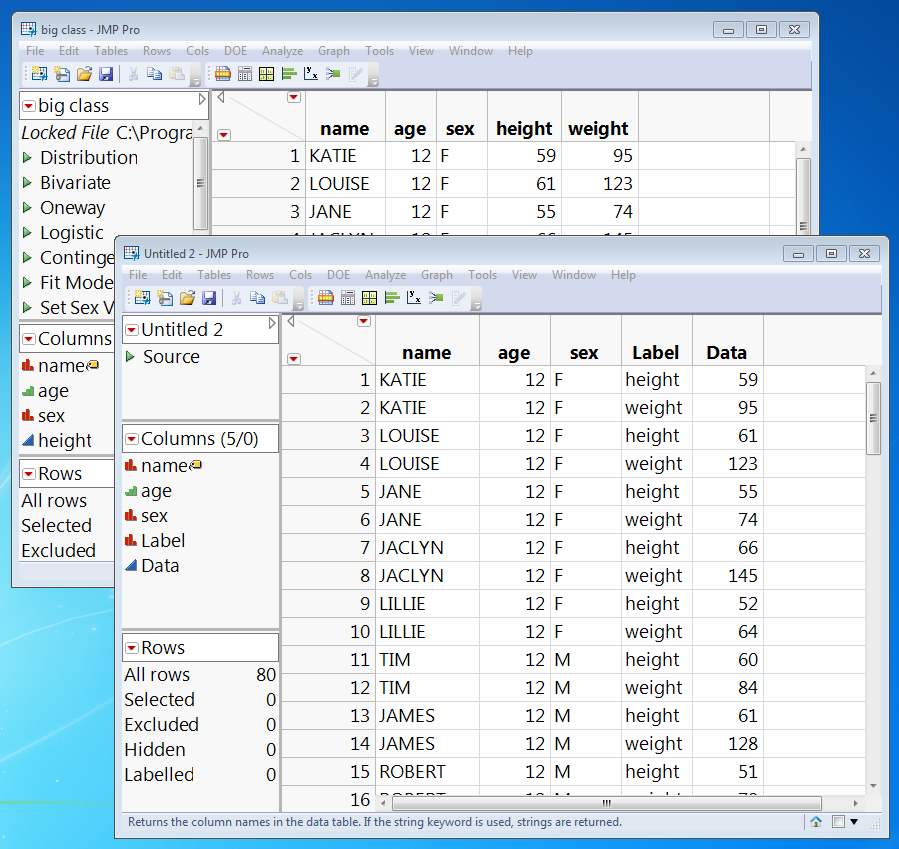The width and height of the screenshot is (899, 849).
Task: Open Analyze menu in Untitled 2 window
Action: [x=385, y=275]
